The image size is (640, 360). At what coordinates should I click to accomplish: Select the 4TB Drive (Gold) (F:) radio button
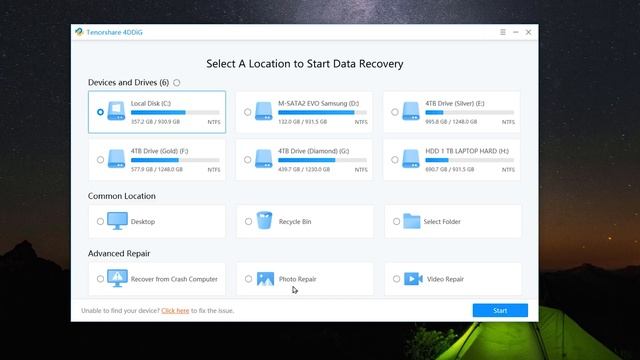(x=100, y=160)
